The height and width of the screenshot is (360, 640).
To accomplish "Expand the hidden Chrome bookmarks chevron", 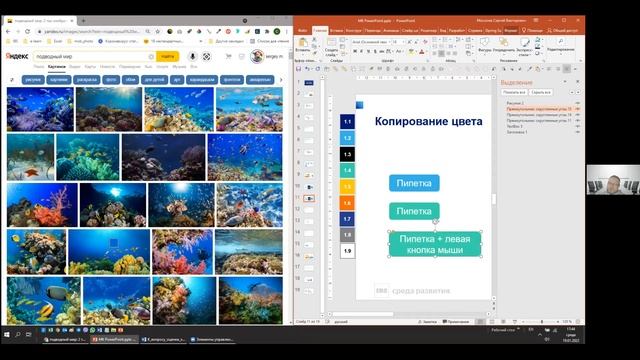I will pos(200,41).
